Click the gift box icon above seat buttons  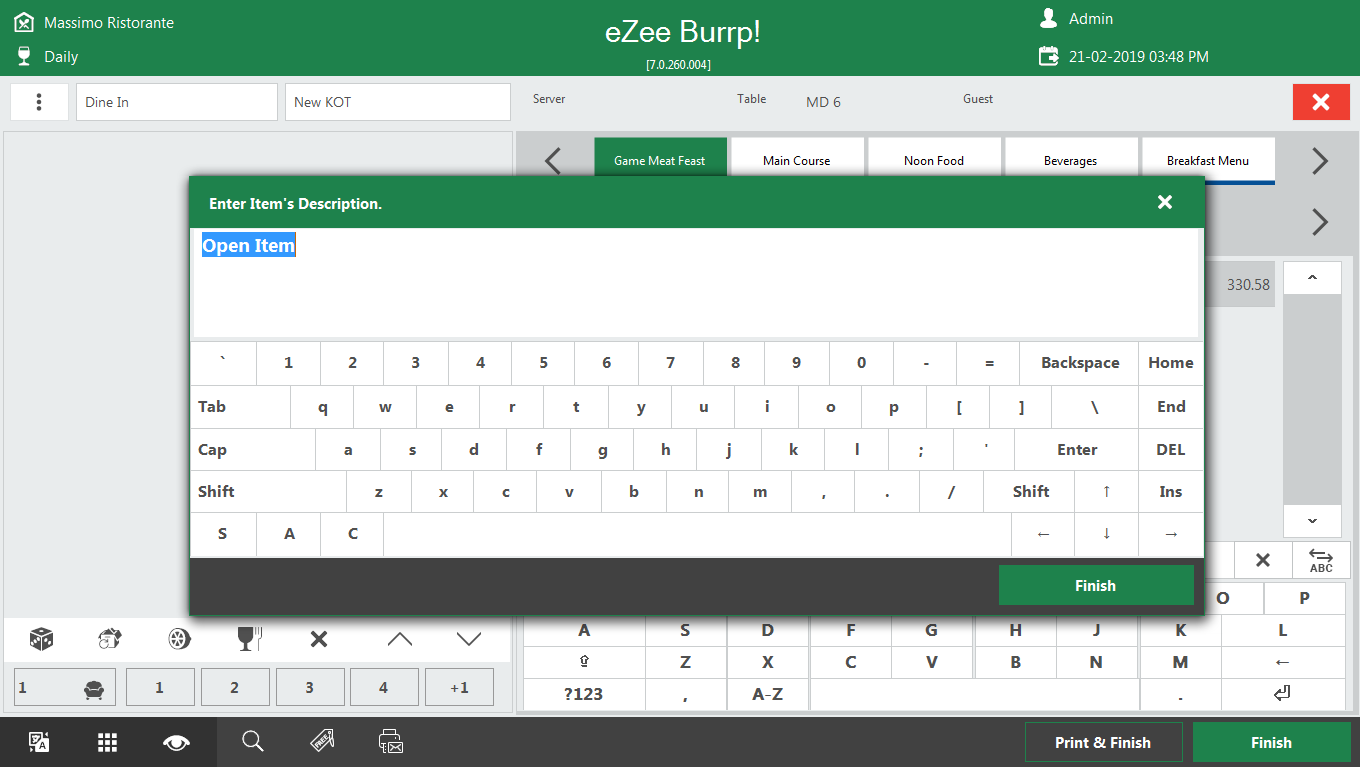pos(110,639)
